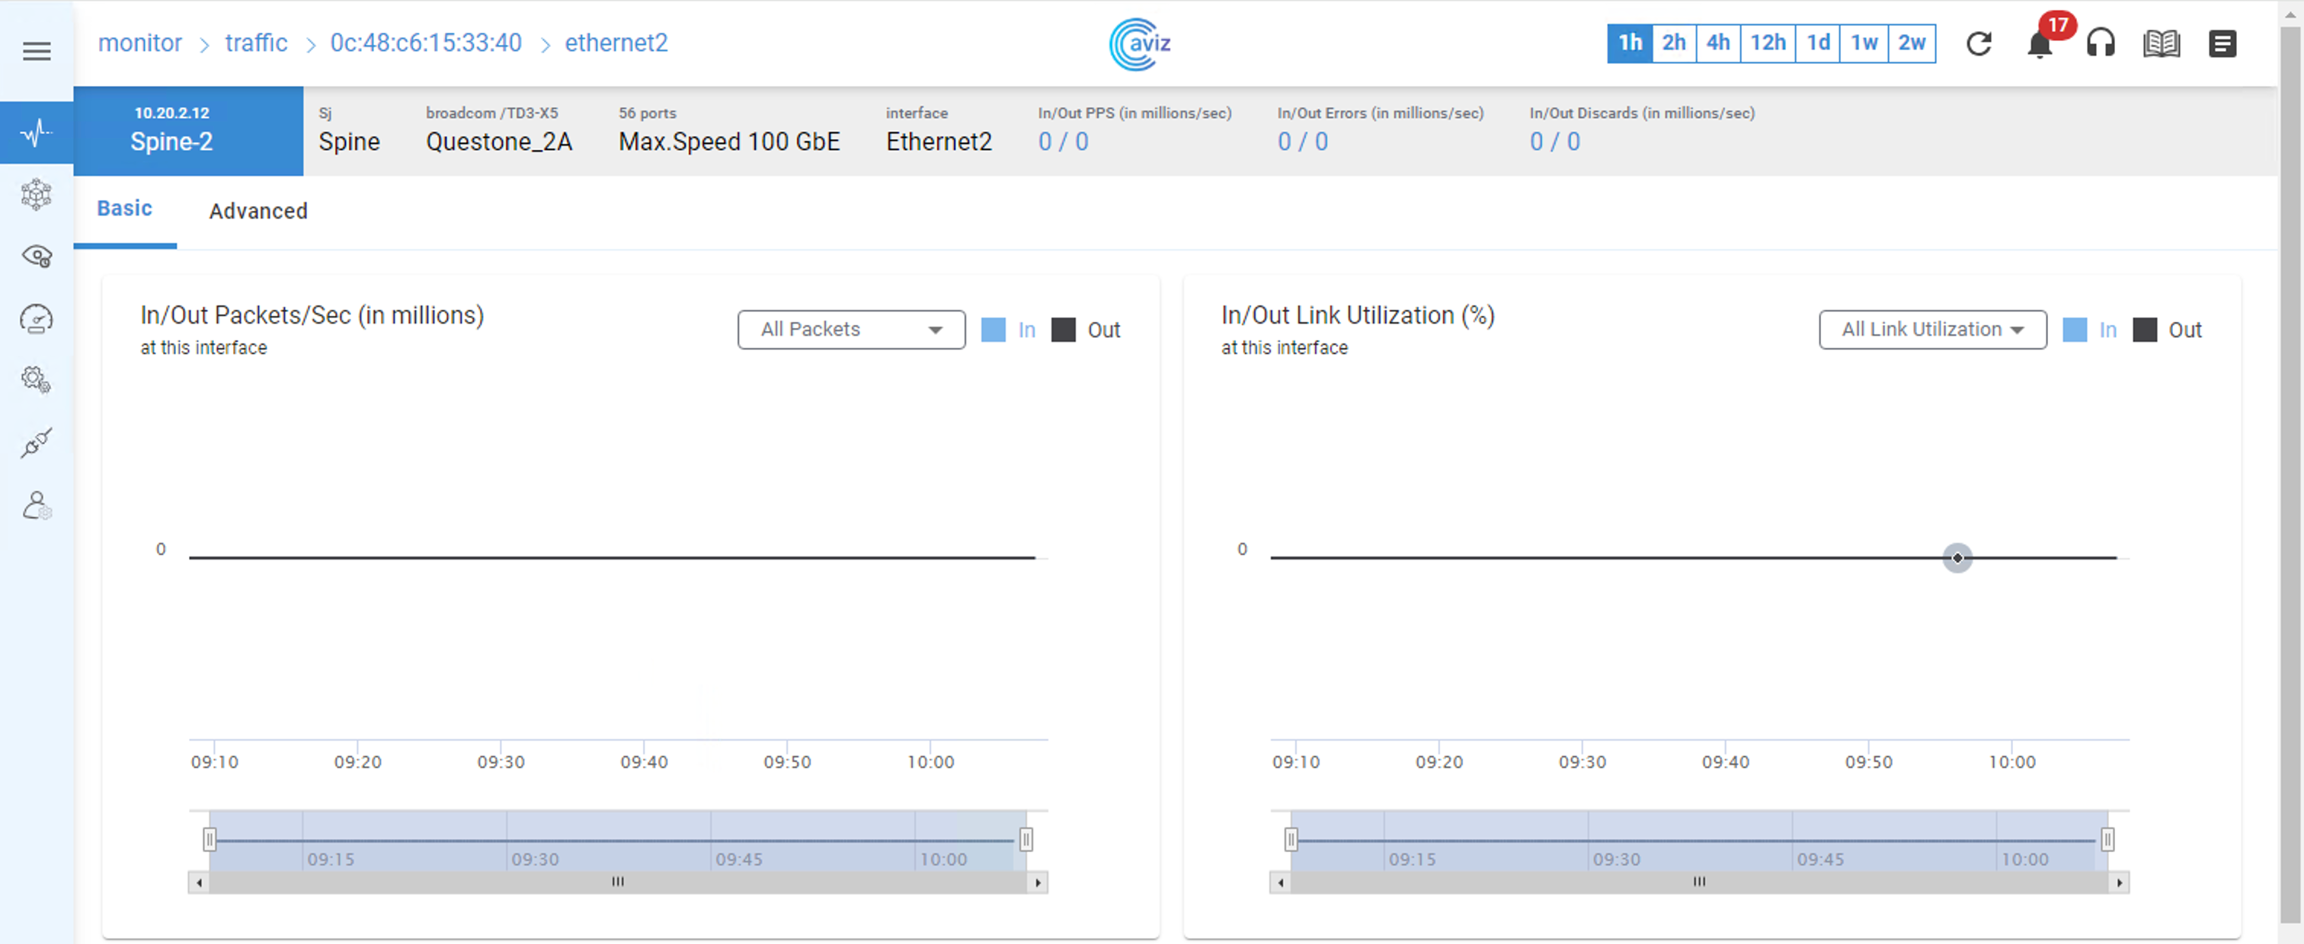Toggle the Out series in Link Utilization legend
The image size is (2304, 944).
tap(2167, 330)
